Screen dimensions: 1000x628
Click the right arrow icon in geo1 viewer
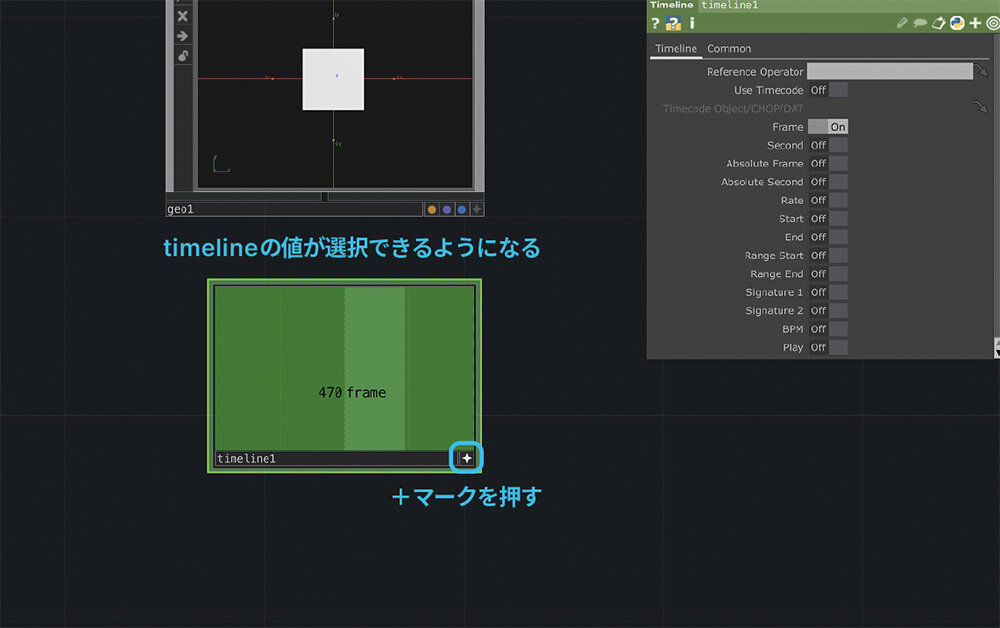[x=182, y=36]
